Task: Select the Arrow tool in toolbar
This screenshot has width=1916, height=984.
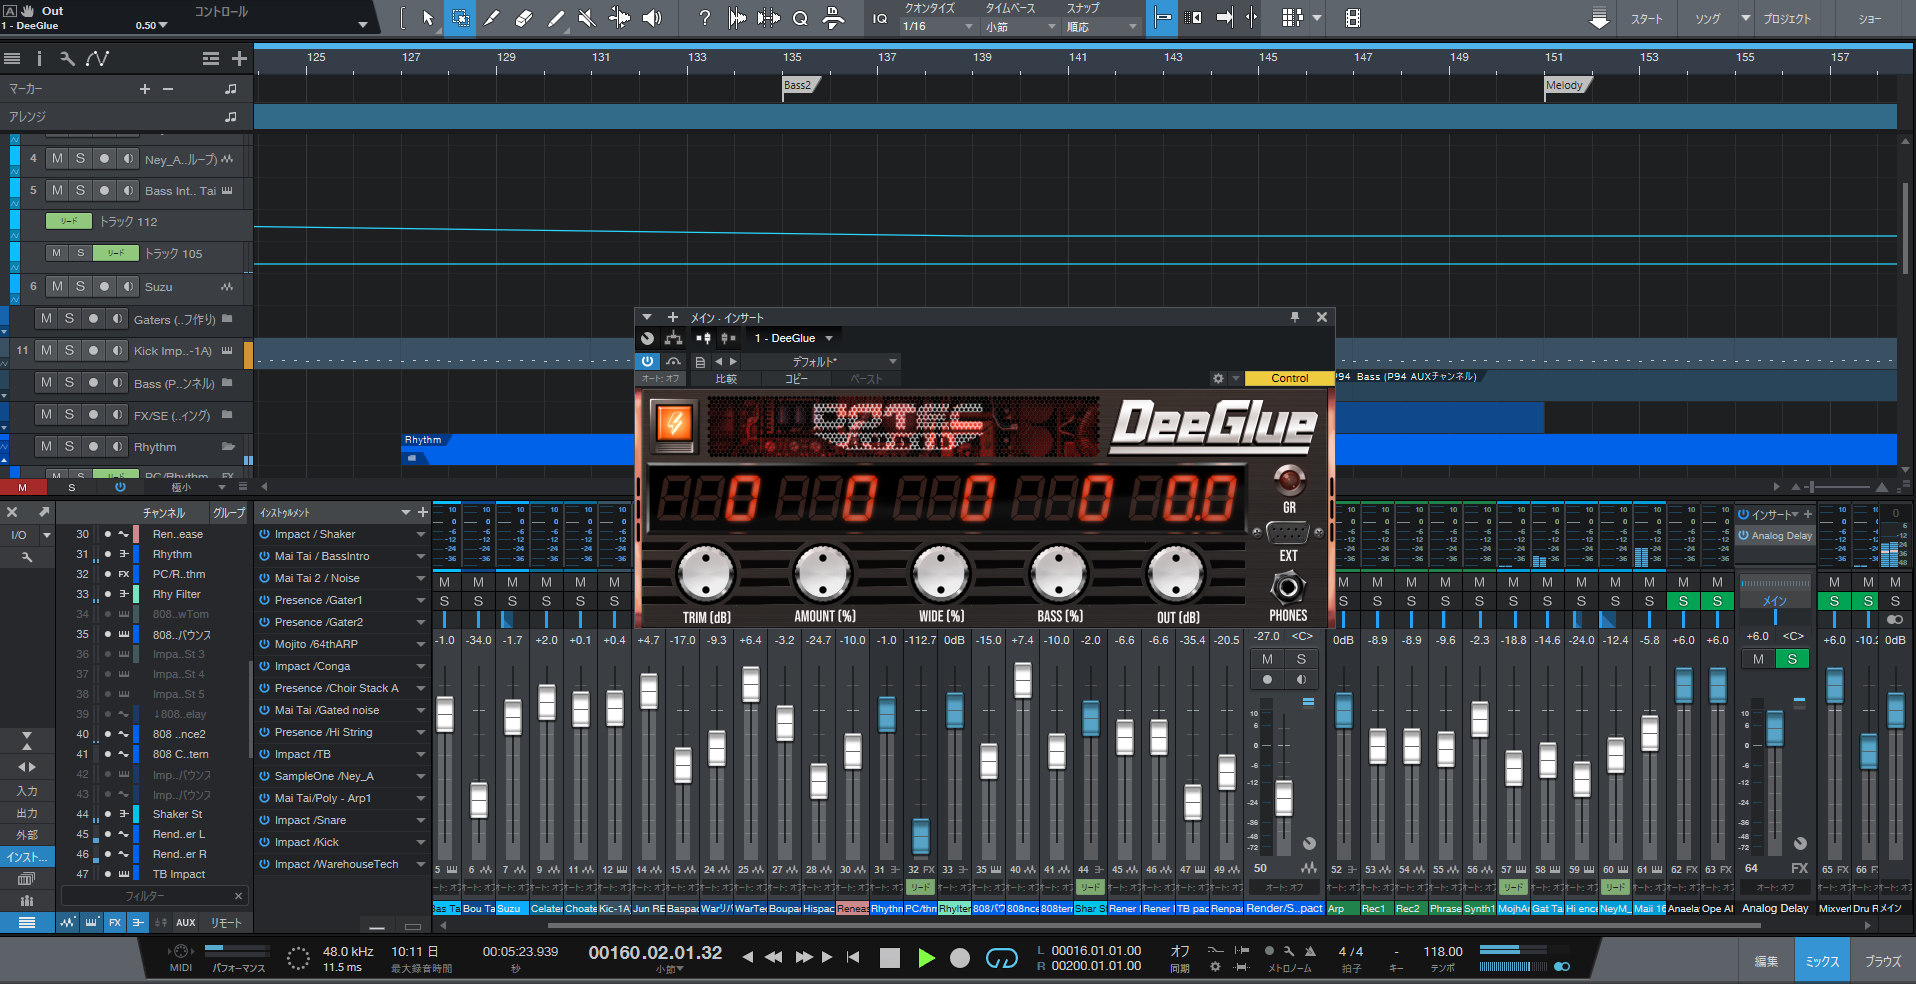Action: 428,18
